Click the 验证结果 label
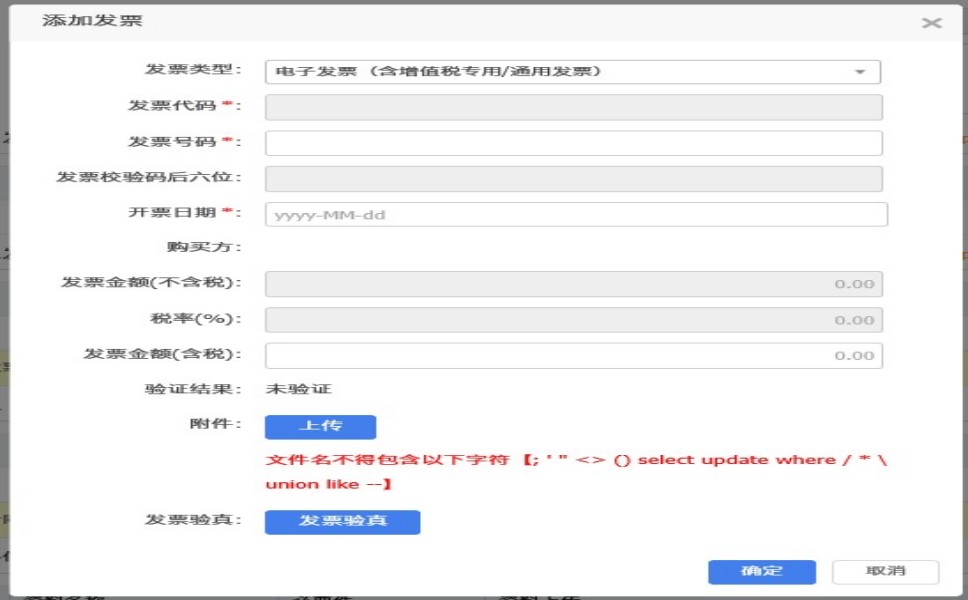Viewport: 968px width, 600px height. [193, 389]
